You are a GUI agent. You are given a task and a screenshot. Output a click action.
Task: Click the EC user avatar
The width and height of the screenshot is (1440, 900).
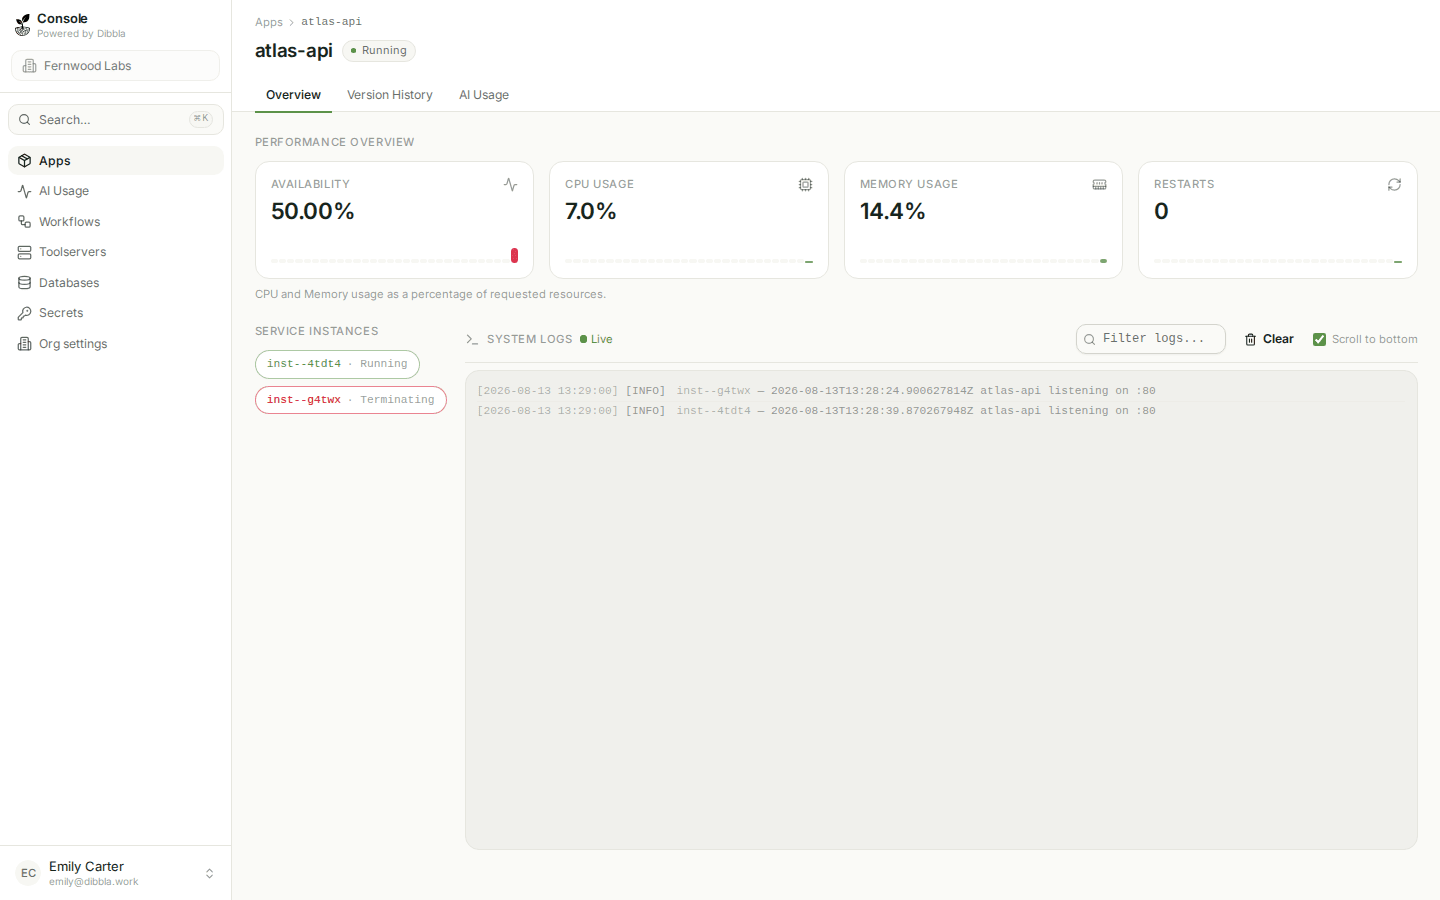(x=29, y=873)
